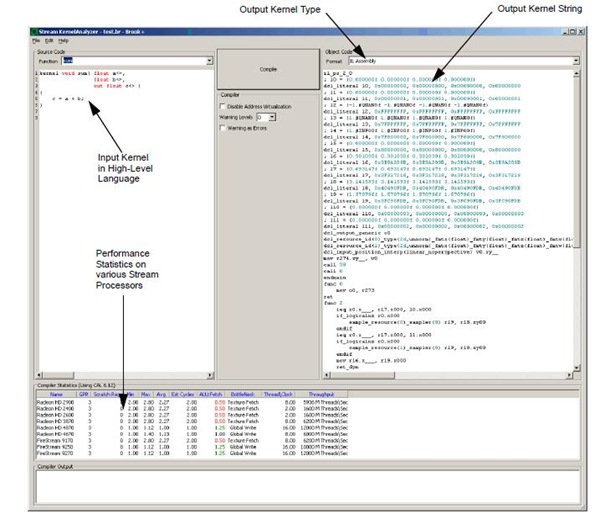The image size is (600, 519).
Task: Sort by ALU:Fetch column header
Action: click(x=210, y=394)
